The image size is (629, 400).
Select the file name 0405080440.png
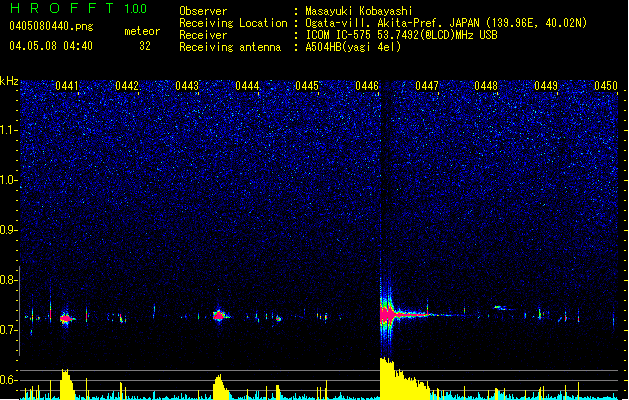coord(51,26)
